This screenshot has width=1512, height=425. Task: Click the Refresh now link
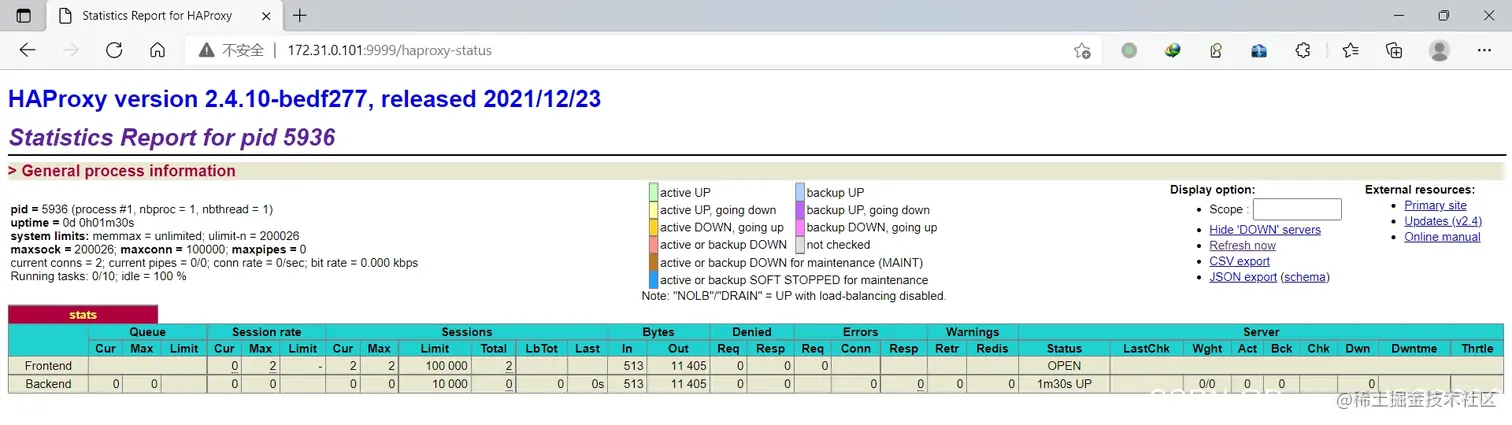point(1242,246)
